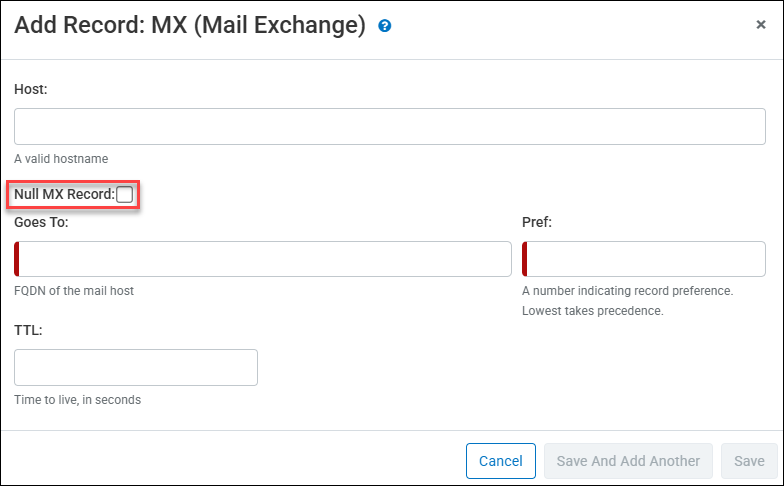
Task: Click the "Host:" field label
Action: 31,89
